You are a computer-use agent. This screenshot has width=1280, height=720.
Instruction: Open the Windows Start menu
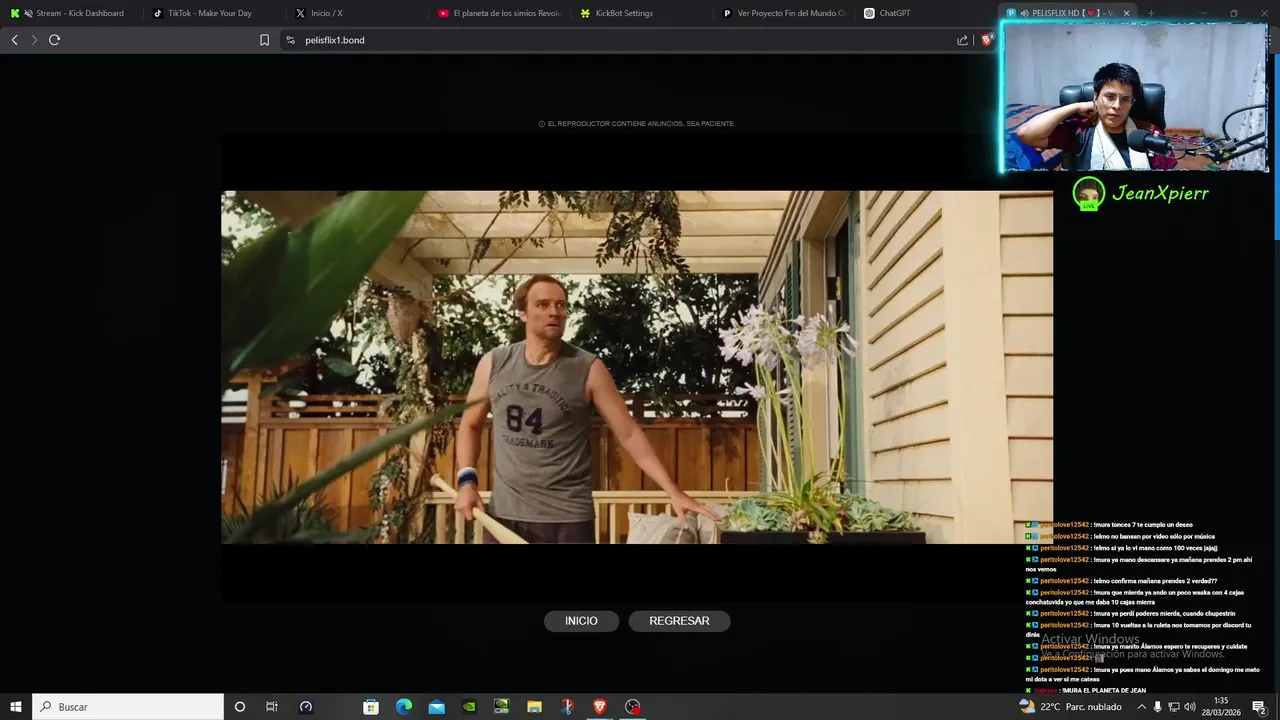tap(16, 707)
